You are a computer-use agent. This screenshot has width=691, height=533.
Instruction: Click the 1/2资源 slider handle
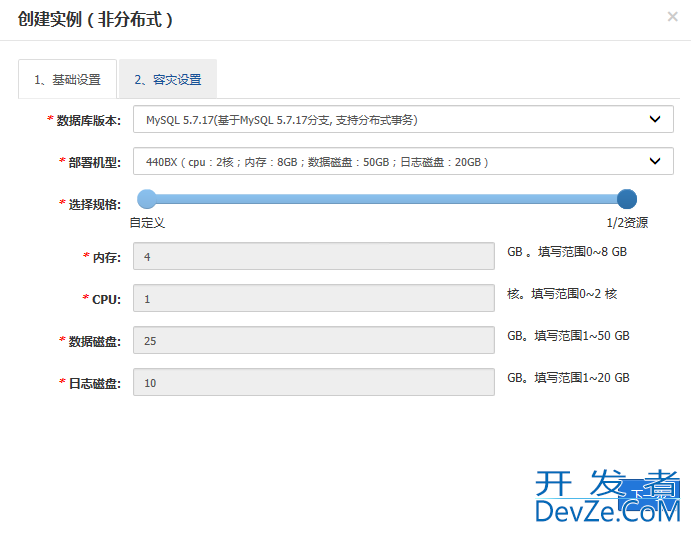tap(627, 199)
